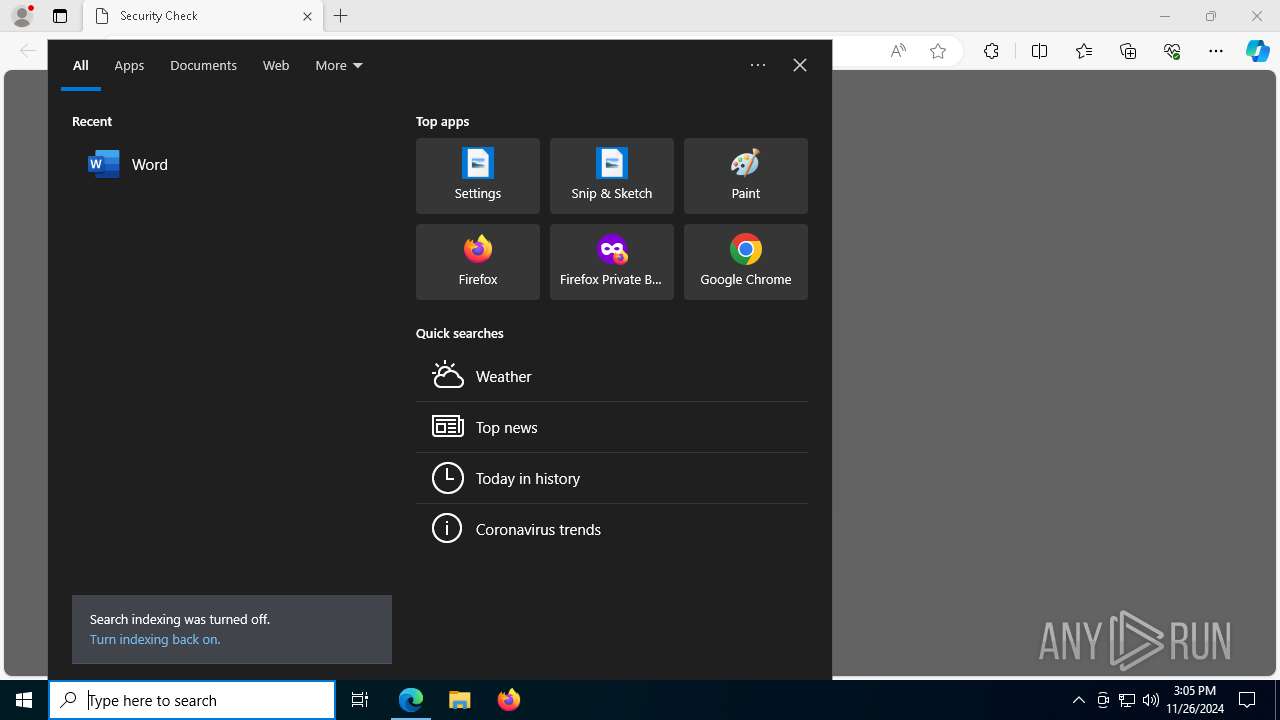Switch to the All search tab
Image resolution: width=1280 pixels, height=720 pixels.
pos(80,65)
